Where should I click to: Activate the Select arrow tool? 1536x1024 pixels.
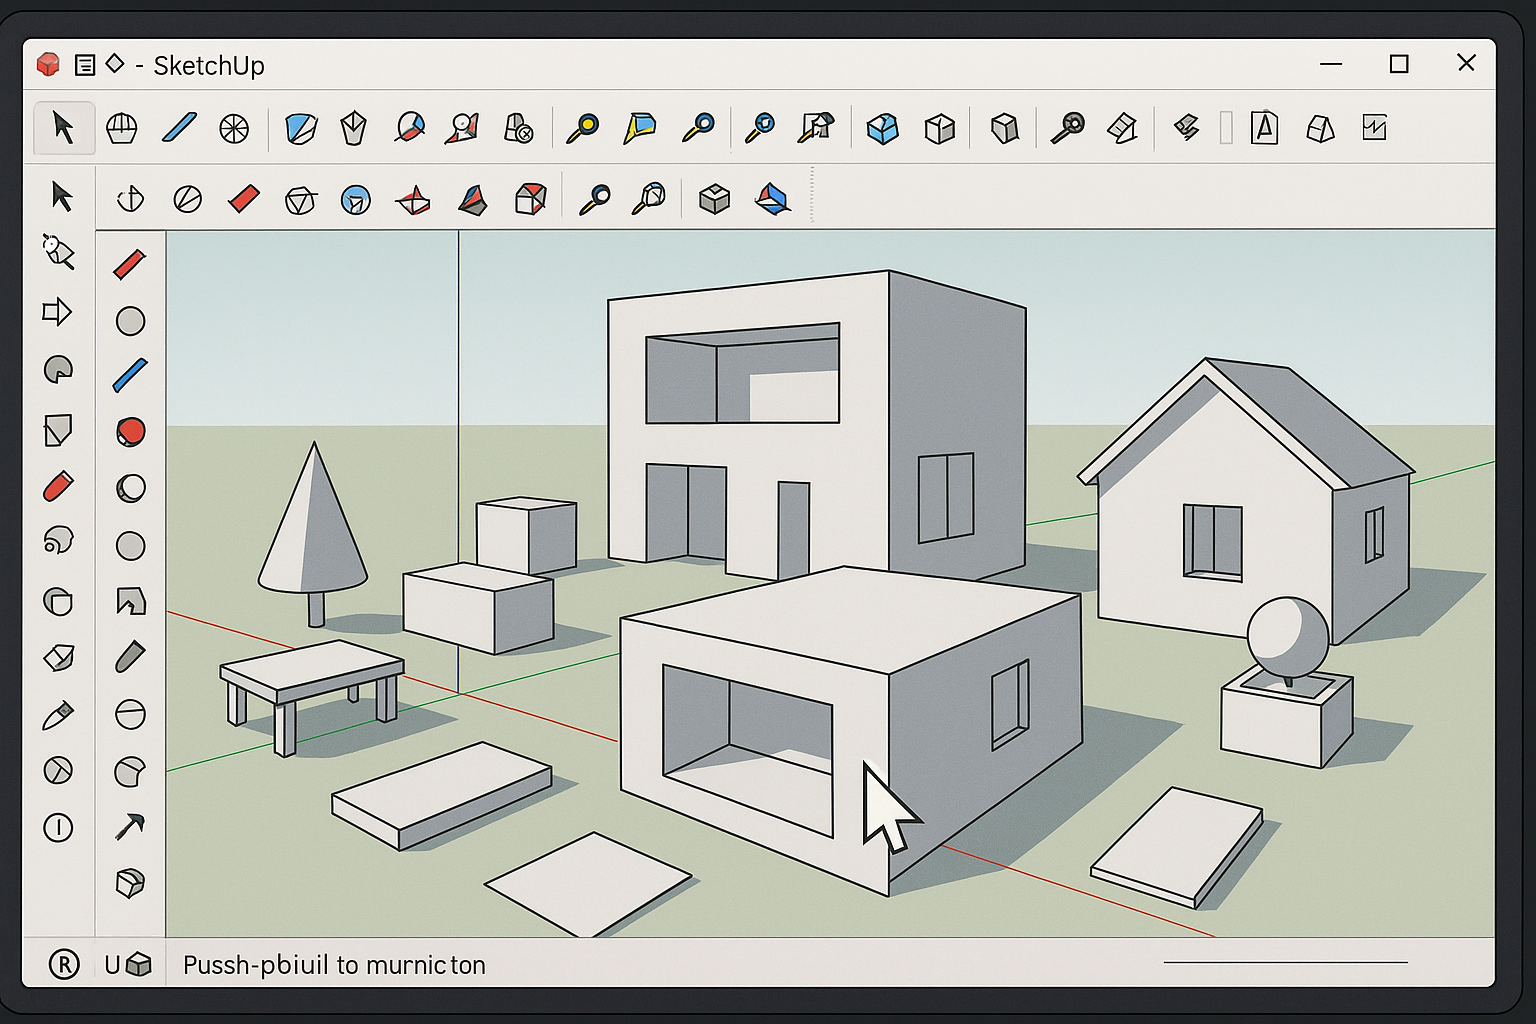tap(63, 128)
